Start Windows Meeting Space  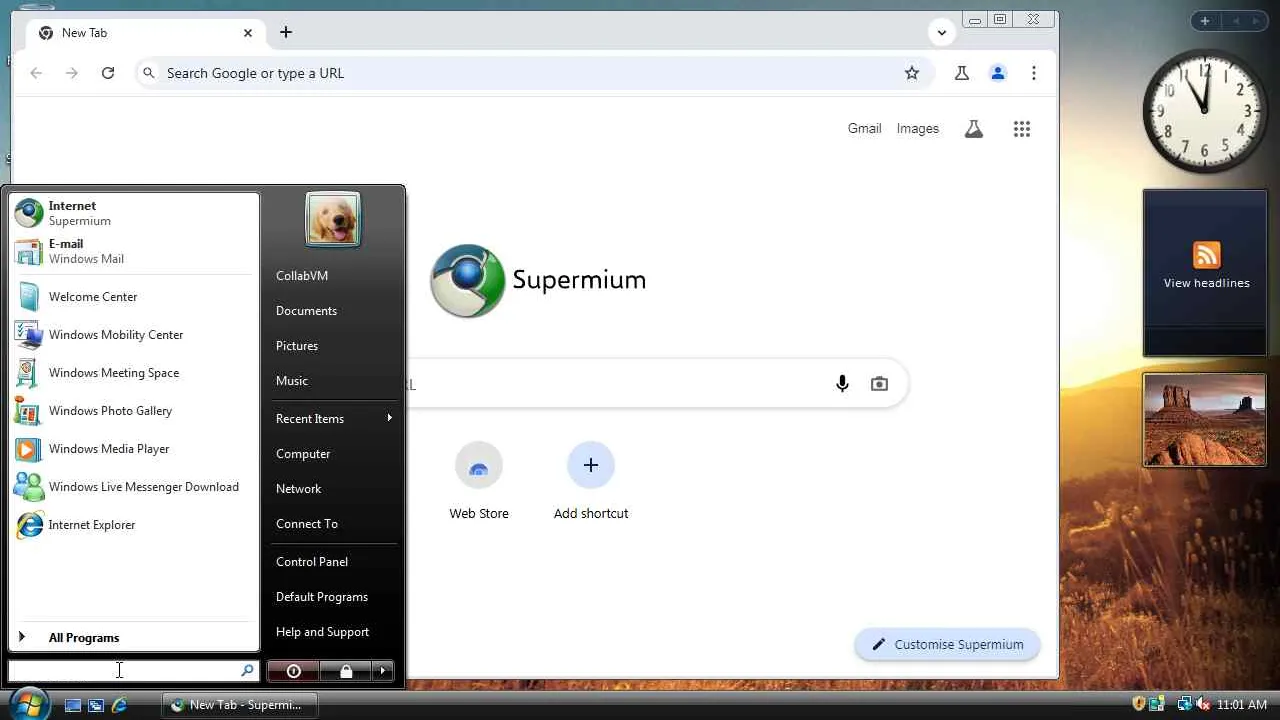[134, 373]
